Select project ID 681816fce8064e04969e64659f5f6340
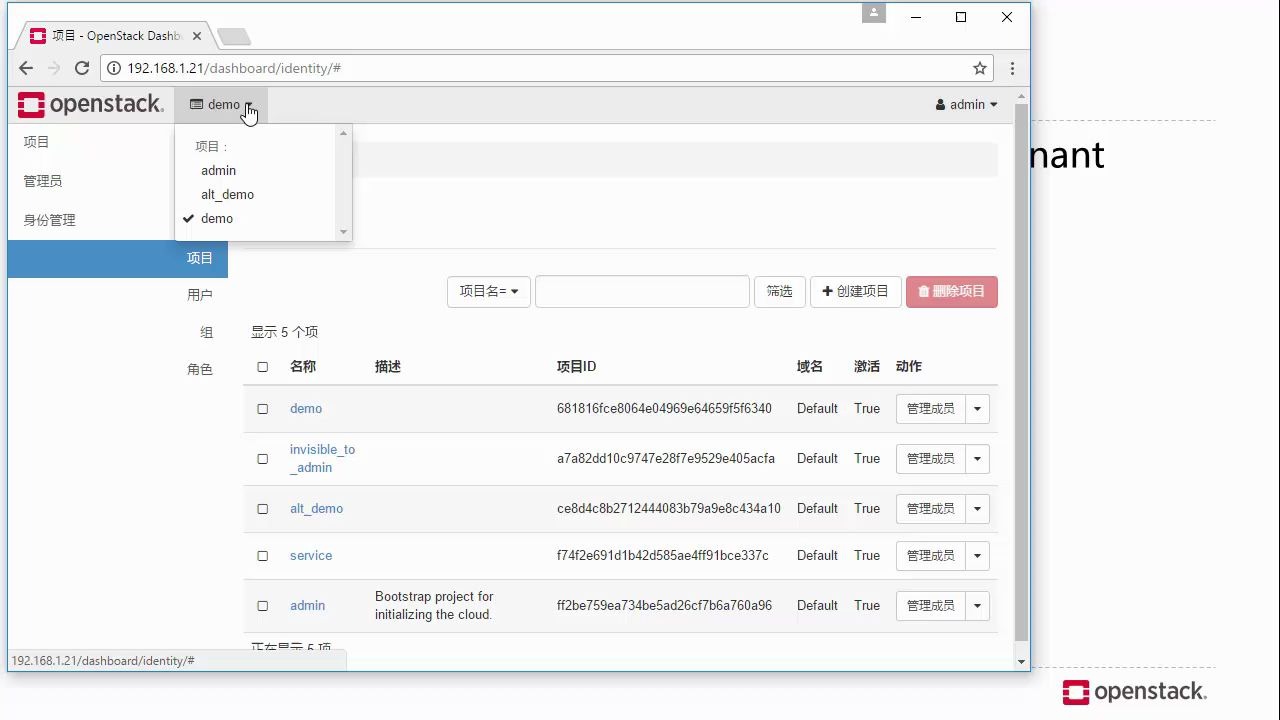Image resolution: width=1280 pixels, height=720 pixels. click(664, 408)
